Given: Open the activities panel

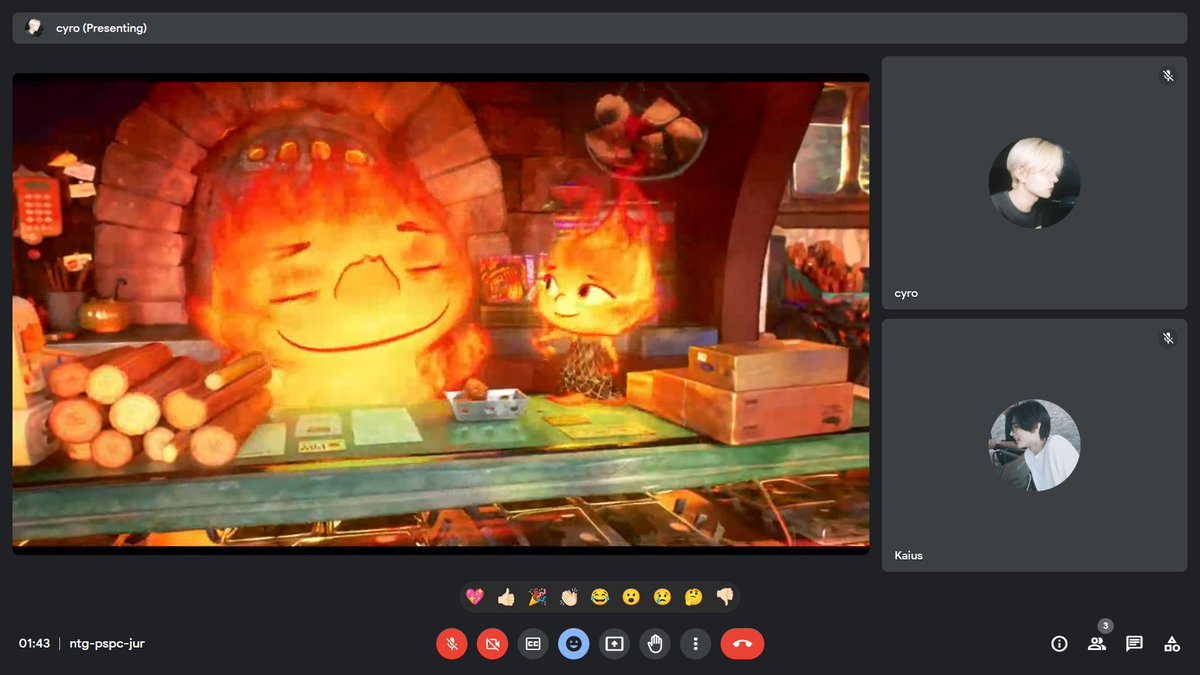Looking at the screenshot, I should coord(1172,643).
